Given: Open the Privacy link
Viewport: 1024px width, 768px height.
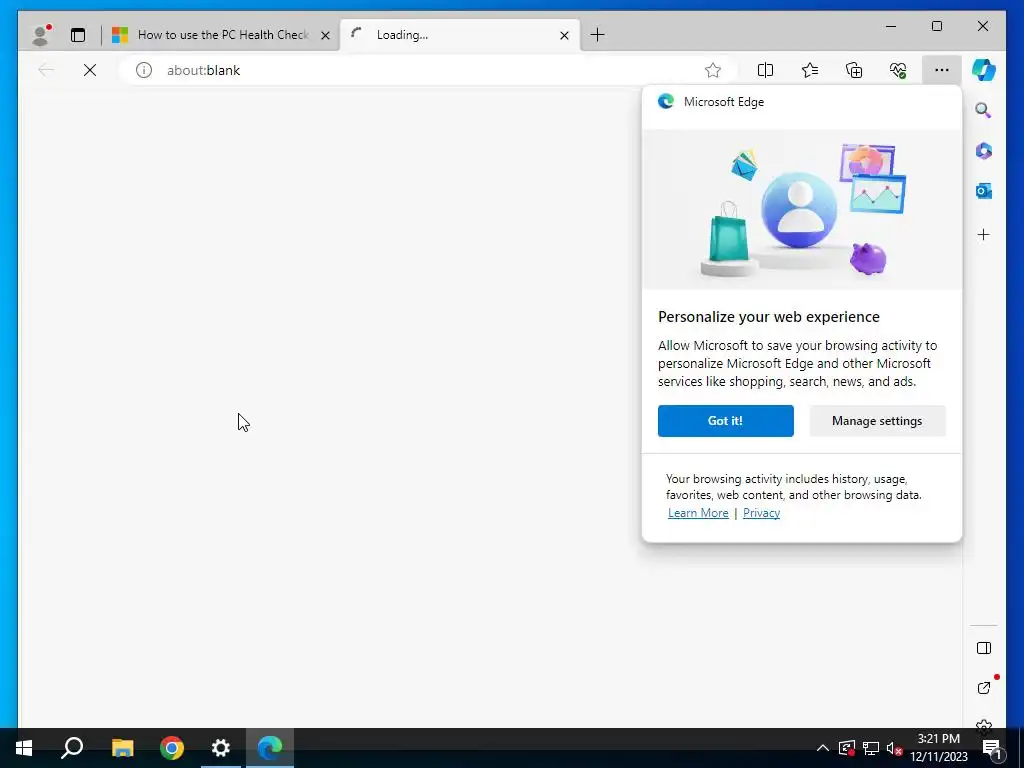Looking at the screenshot, I should (x=761, y=513).
